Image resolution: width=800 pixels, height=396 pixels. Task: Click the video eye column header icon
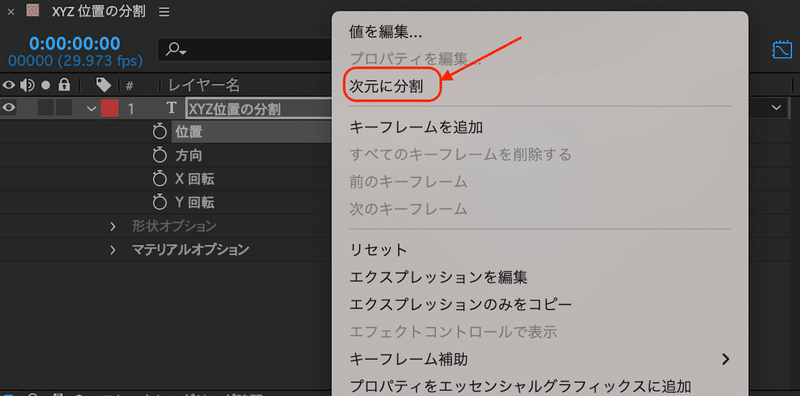pos(10,85)
